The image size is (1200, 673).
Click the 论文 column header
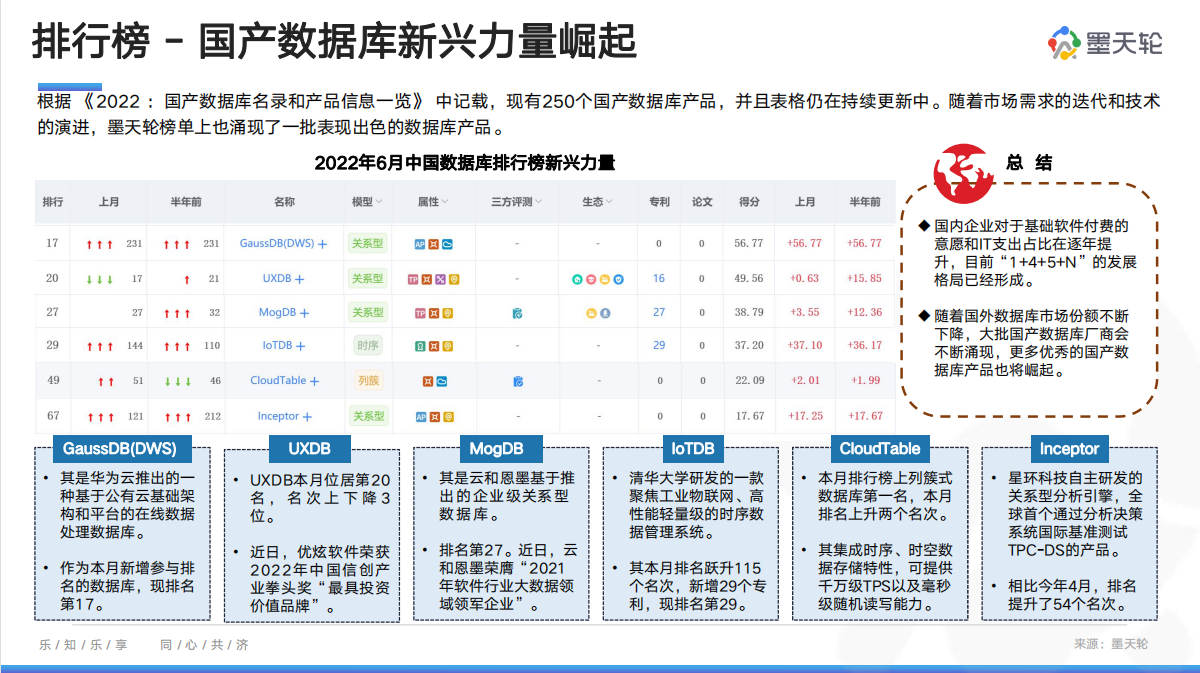point(702,201)
